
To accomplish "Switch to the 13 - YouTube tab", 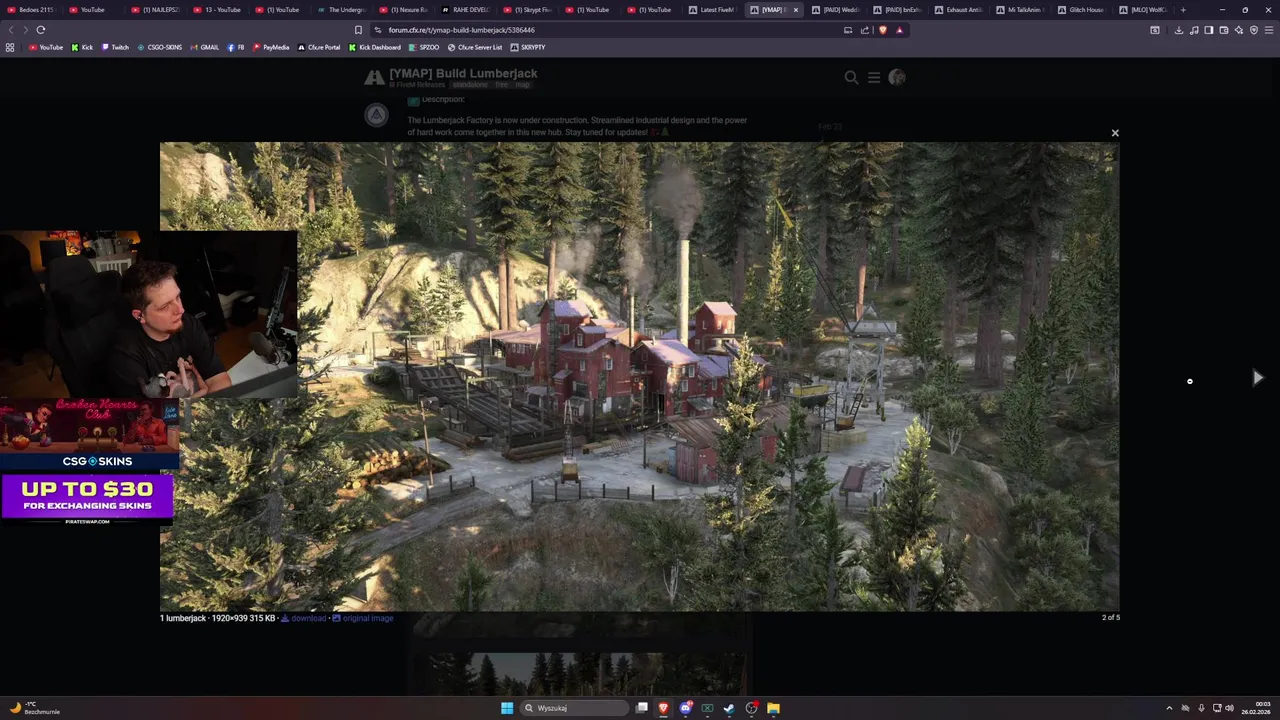I will 218,10.
